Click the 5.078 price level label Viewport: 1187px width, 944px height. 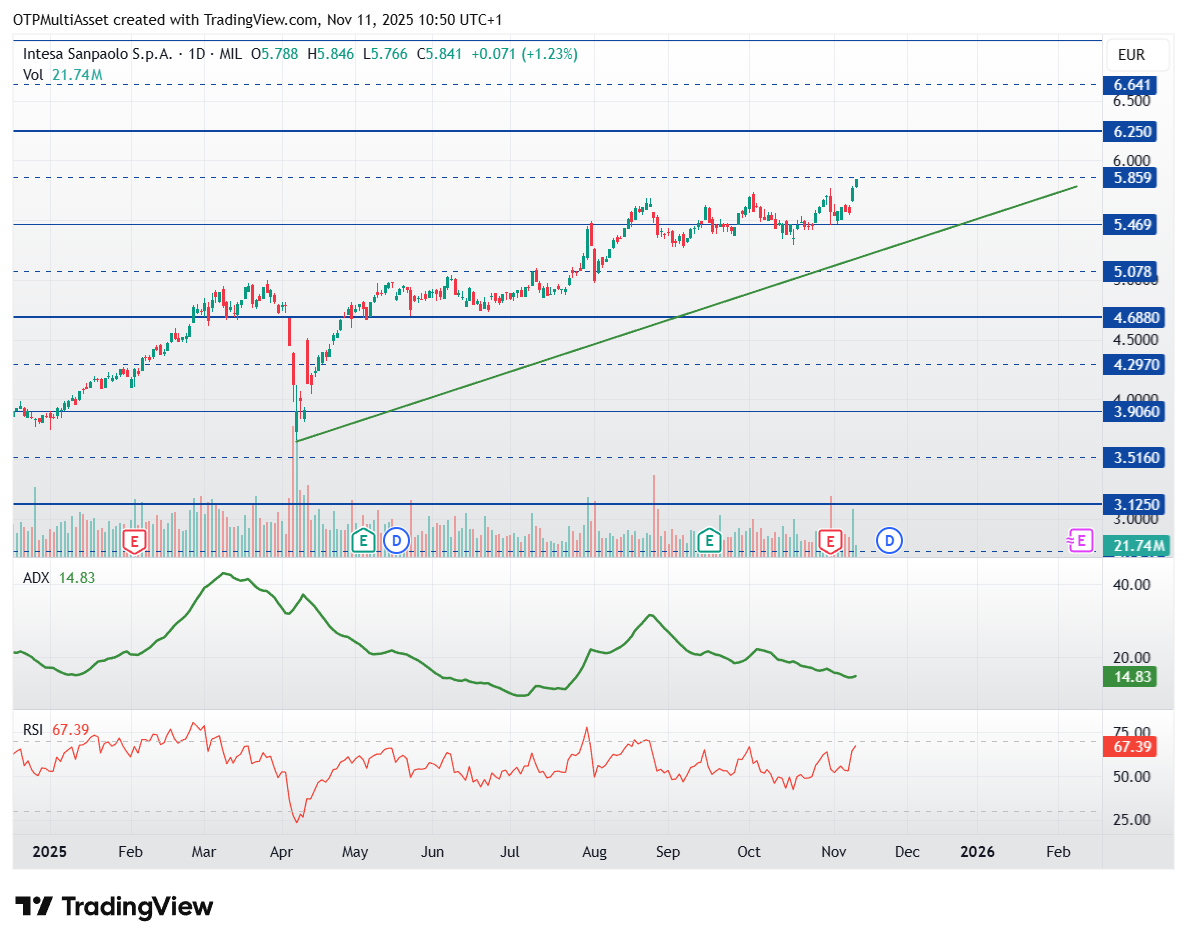(1130, 272)
